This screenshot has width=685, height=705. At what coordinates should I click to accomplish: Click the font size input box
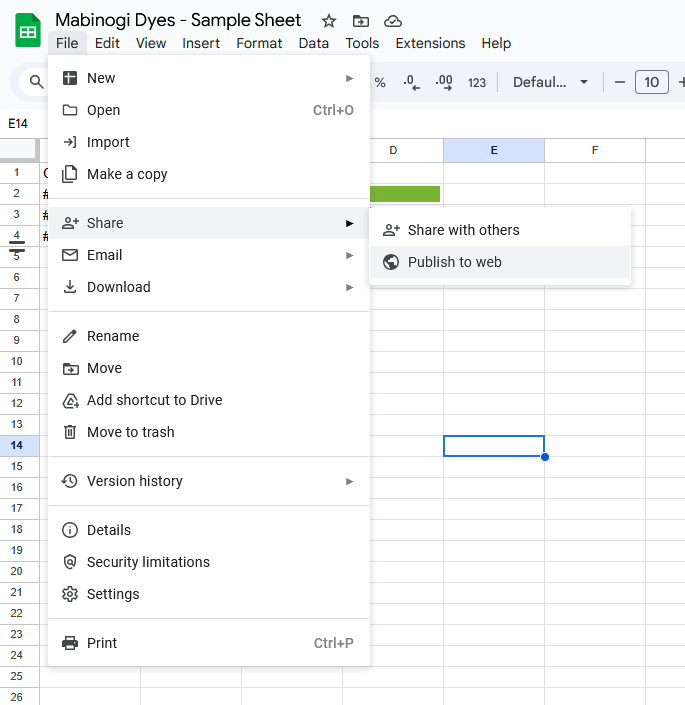(652, 82)
